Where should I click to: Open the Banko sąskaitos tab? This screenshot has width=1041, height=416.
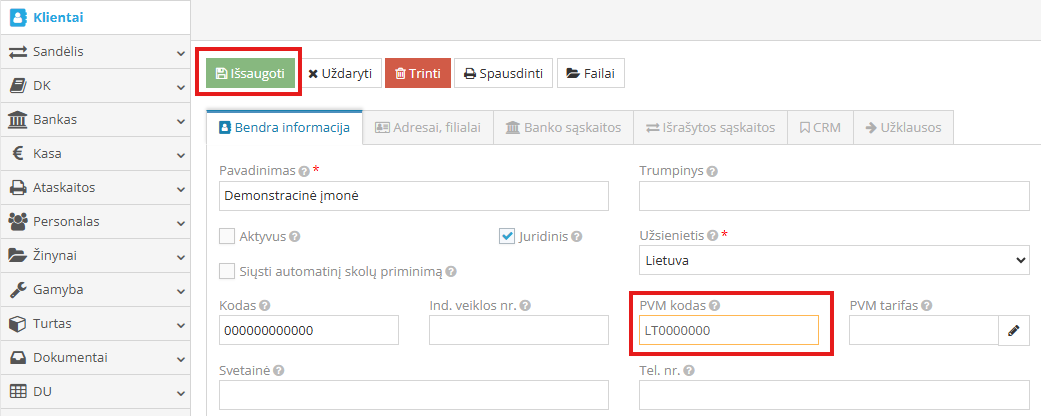tap(564, 128)
